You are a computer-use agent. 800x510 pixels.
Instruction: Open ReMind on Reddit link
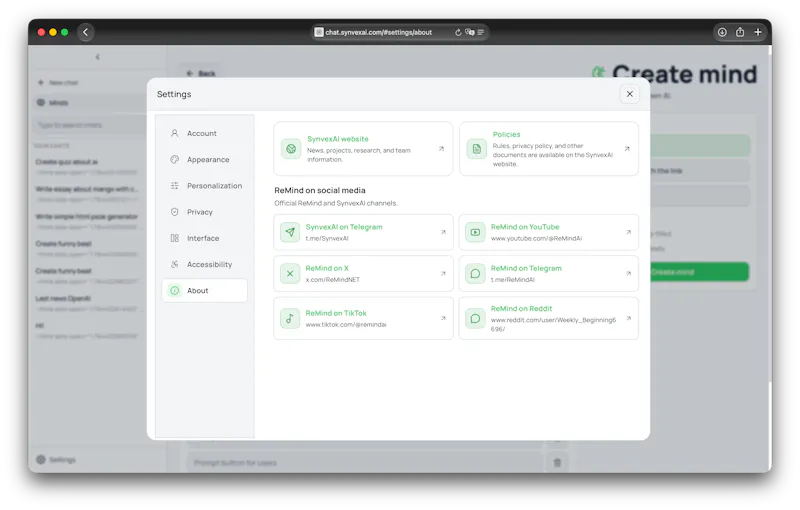pos(548,318)
